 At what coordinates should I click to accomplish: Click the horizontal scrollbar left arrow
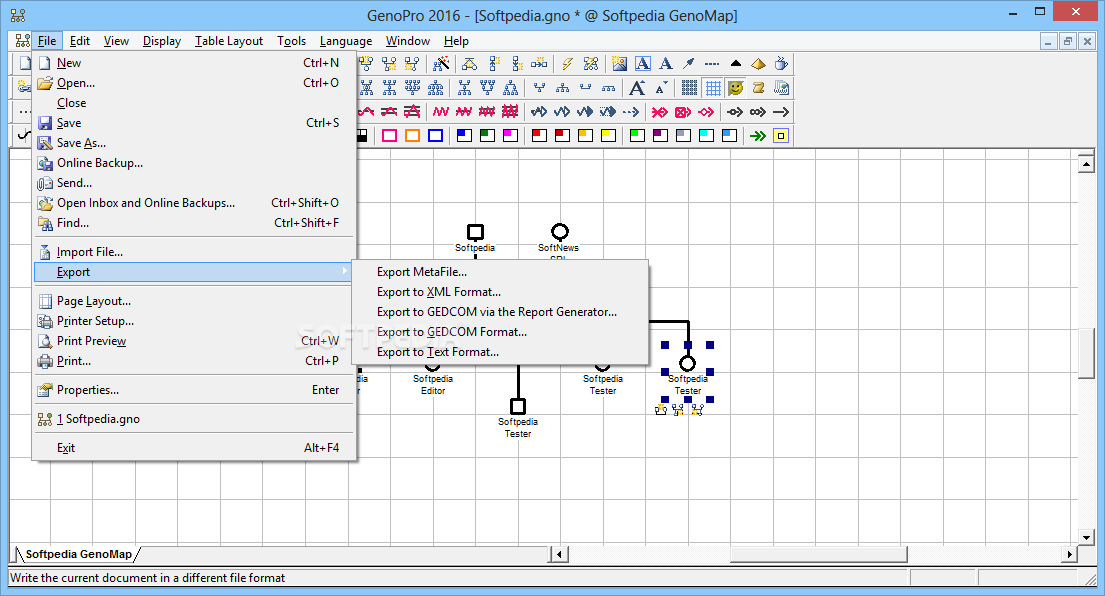pos(559,554)
